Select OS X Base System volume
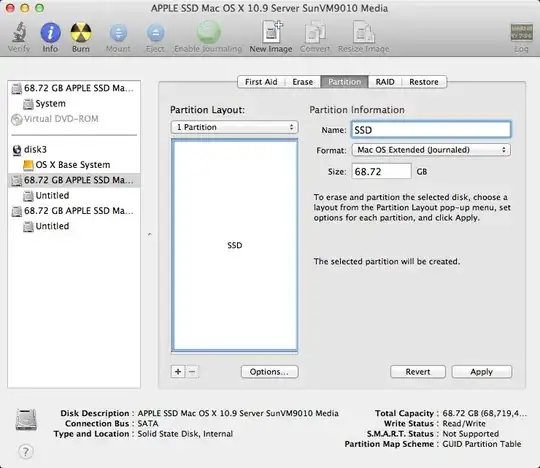Viewport: 540px width, 468px height. [74, 165]
